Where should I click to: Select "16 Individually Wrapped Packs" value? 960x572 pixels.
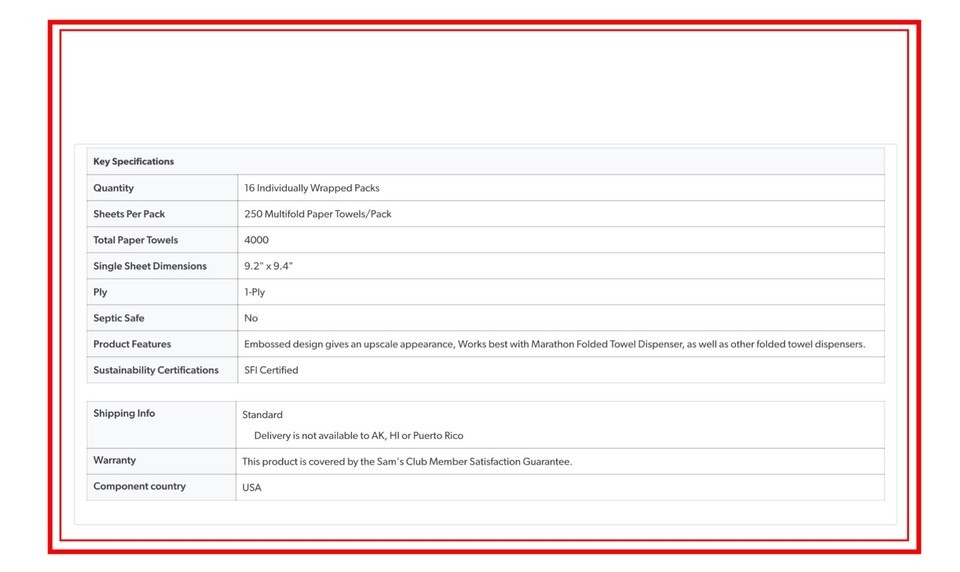click(312, 188)
